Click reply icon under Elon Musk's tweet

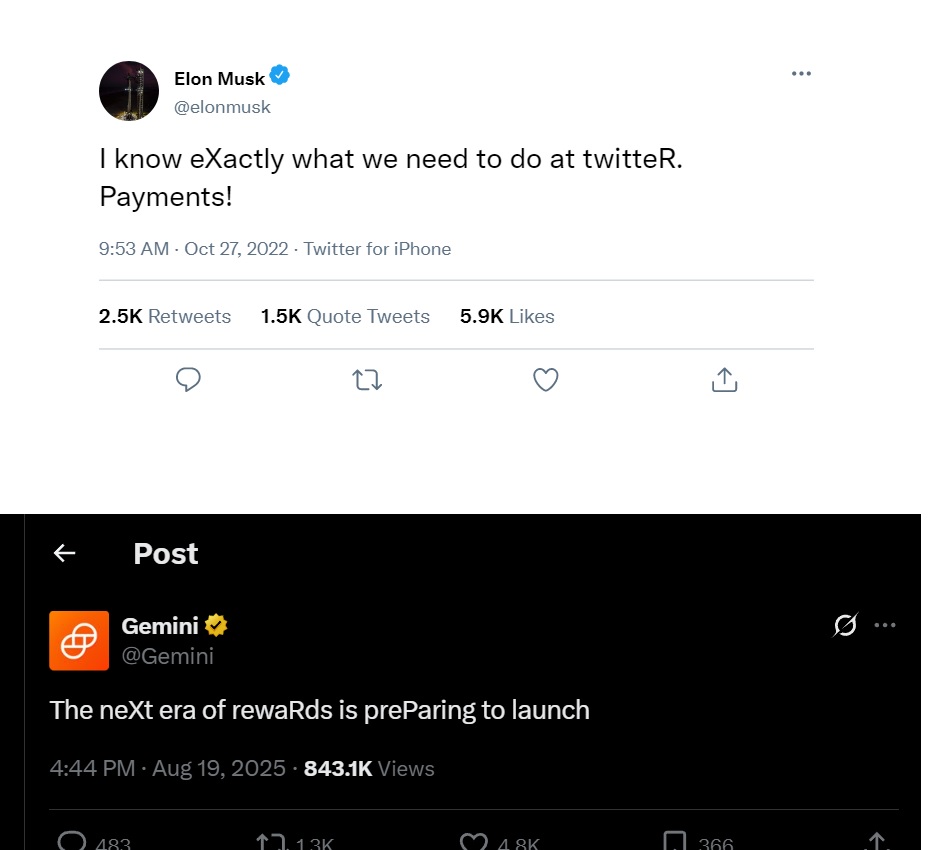(x=188, y=380)
